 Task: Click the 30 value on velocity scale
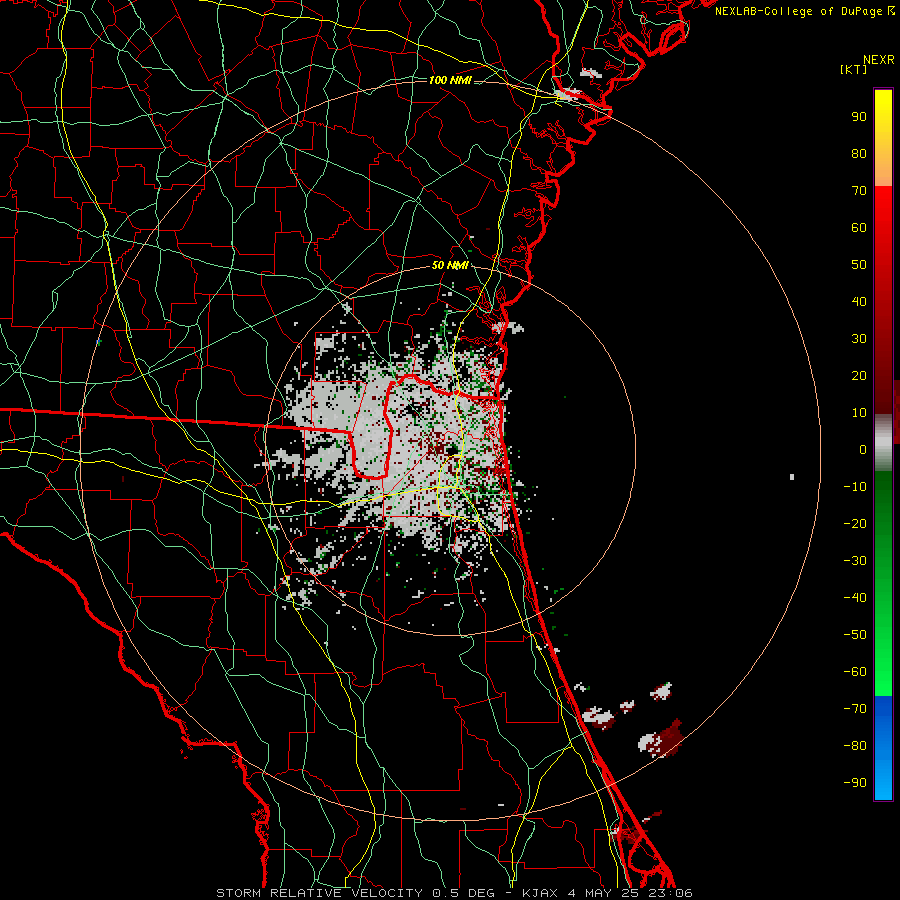pyautogui.click(x=859, y=339)
